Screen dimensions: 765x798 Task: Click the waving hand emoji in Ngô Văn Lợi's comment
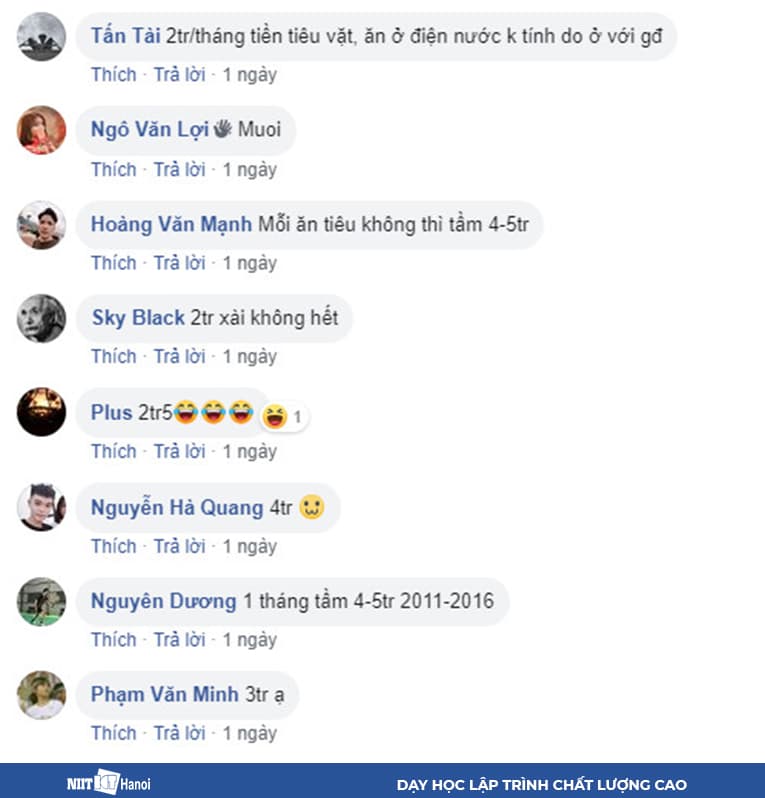pos(222,129)
